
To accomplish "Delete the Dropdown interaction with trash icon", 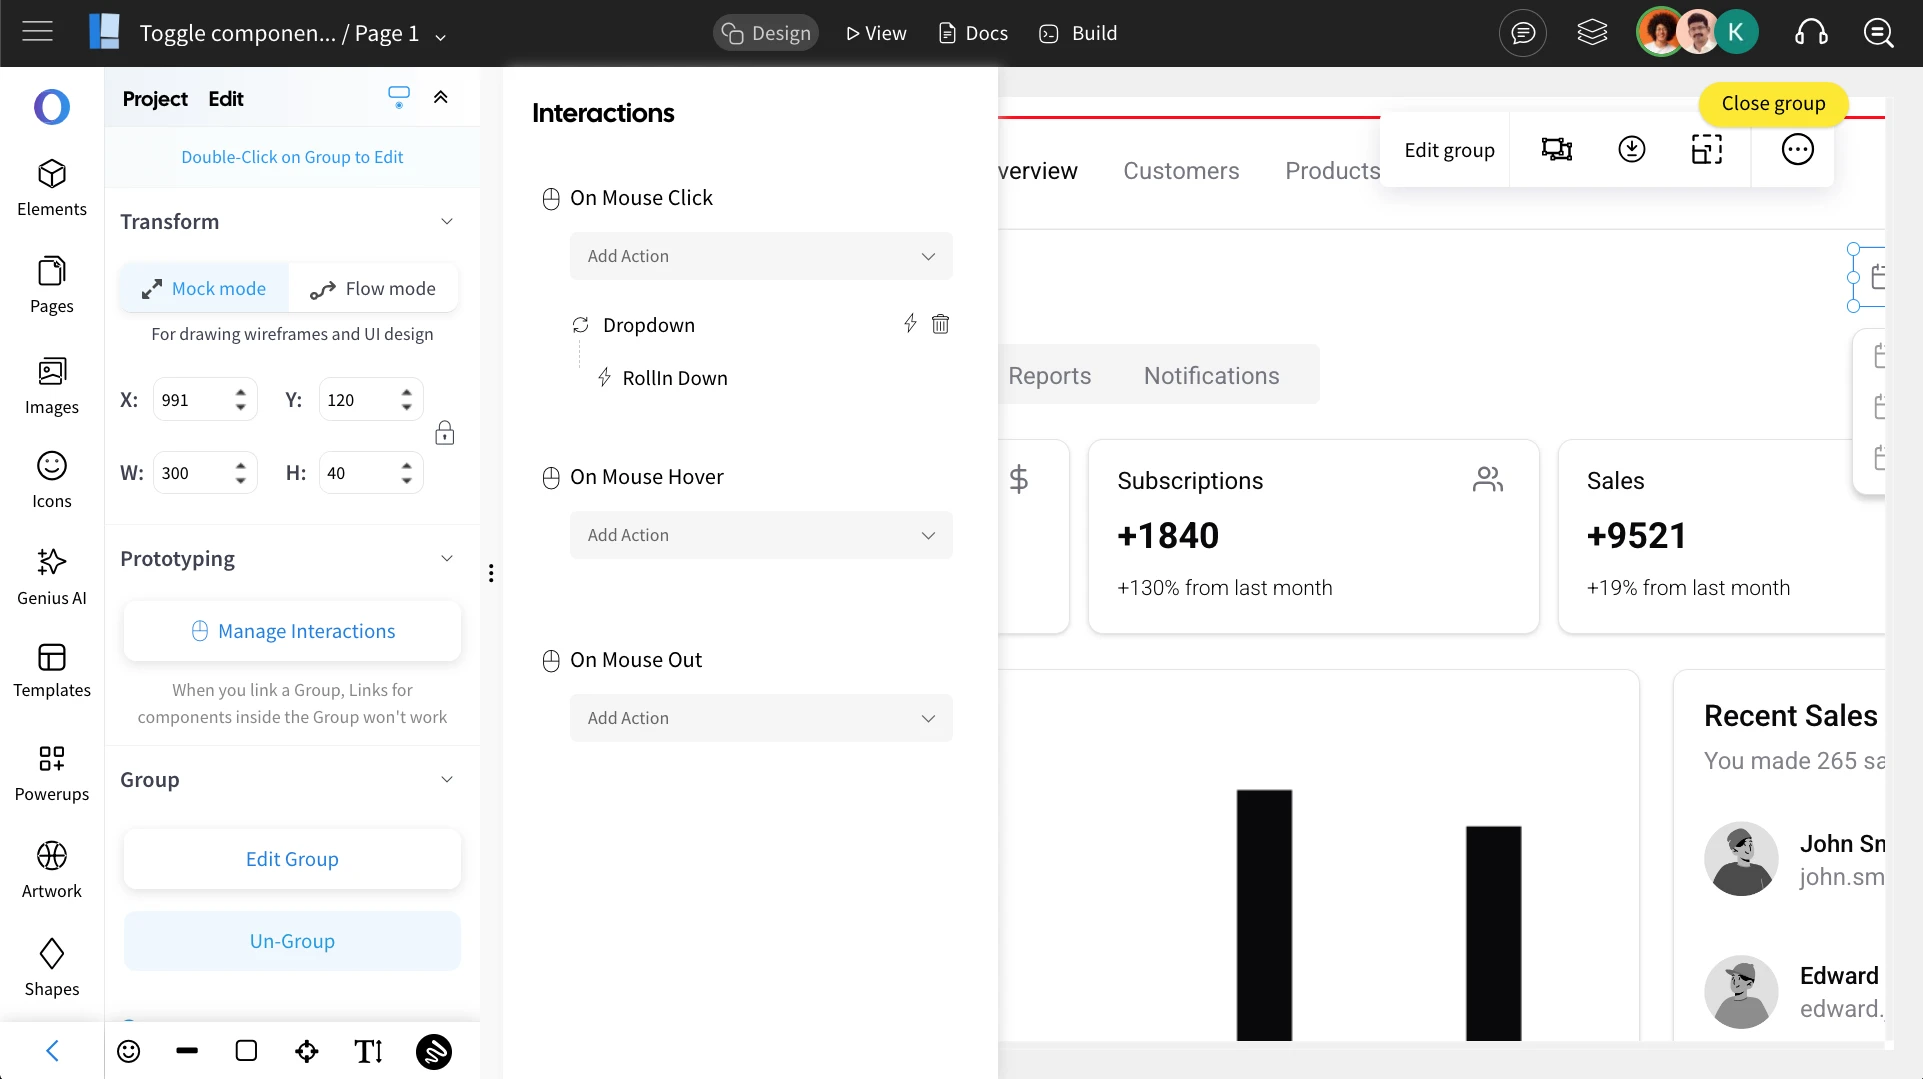I will point(941,324).
